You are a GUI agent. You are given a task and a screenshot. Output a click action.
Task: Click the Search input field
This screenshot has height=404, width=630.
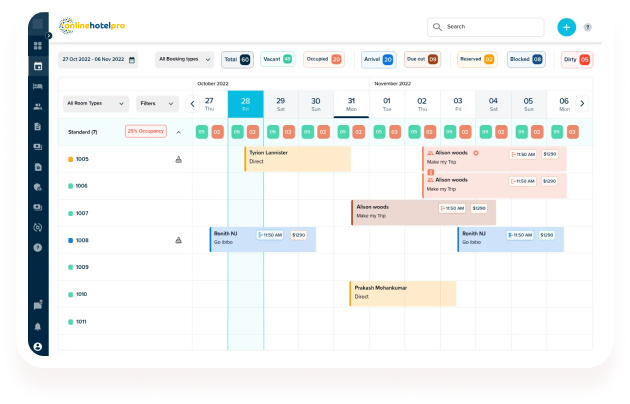[x=490, y=27]
